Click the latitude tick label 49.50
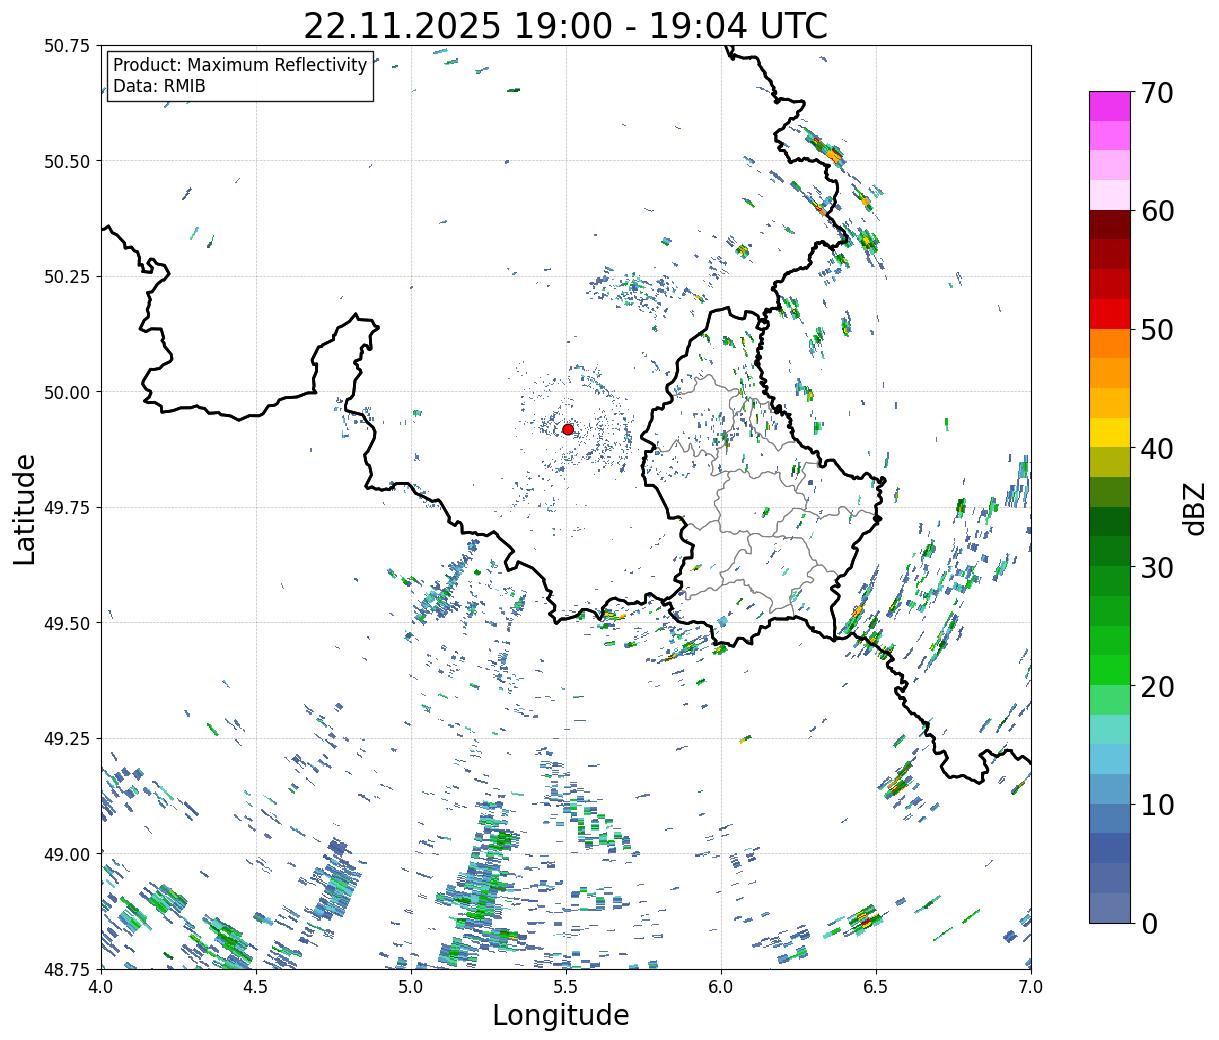The height and width of the screenshot is (1040, 1219). pyautogui.click(x=66, y=623)
